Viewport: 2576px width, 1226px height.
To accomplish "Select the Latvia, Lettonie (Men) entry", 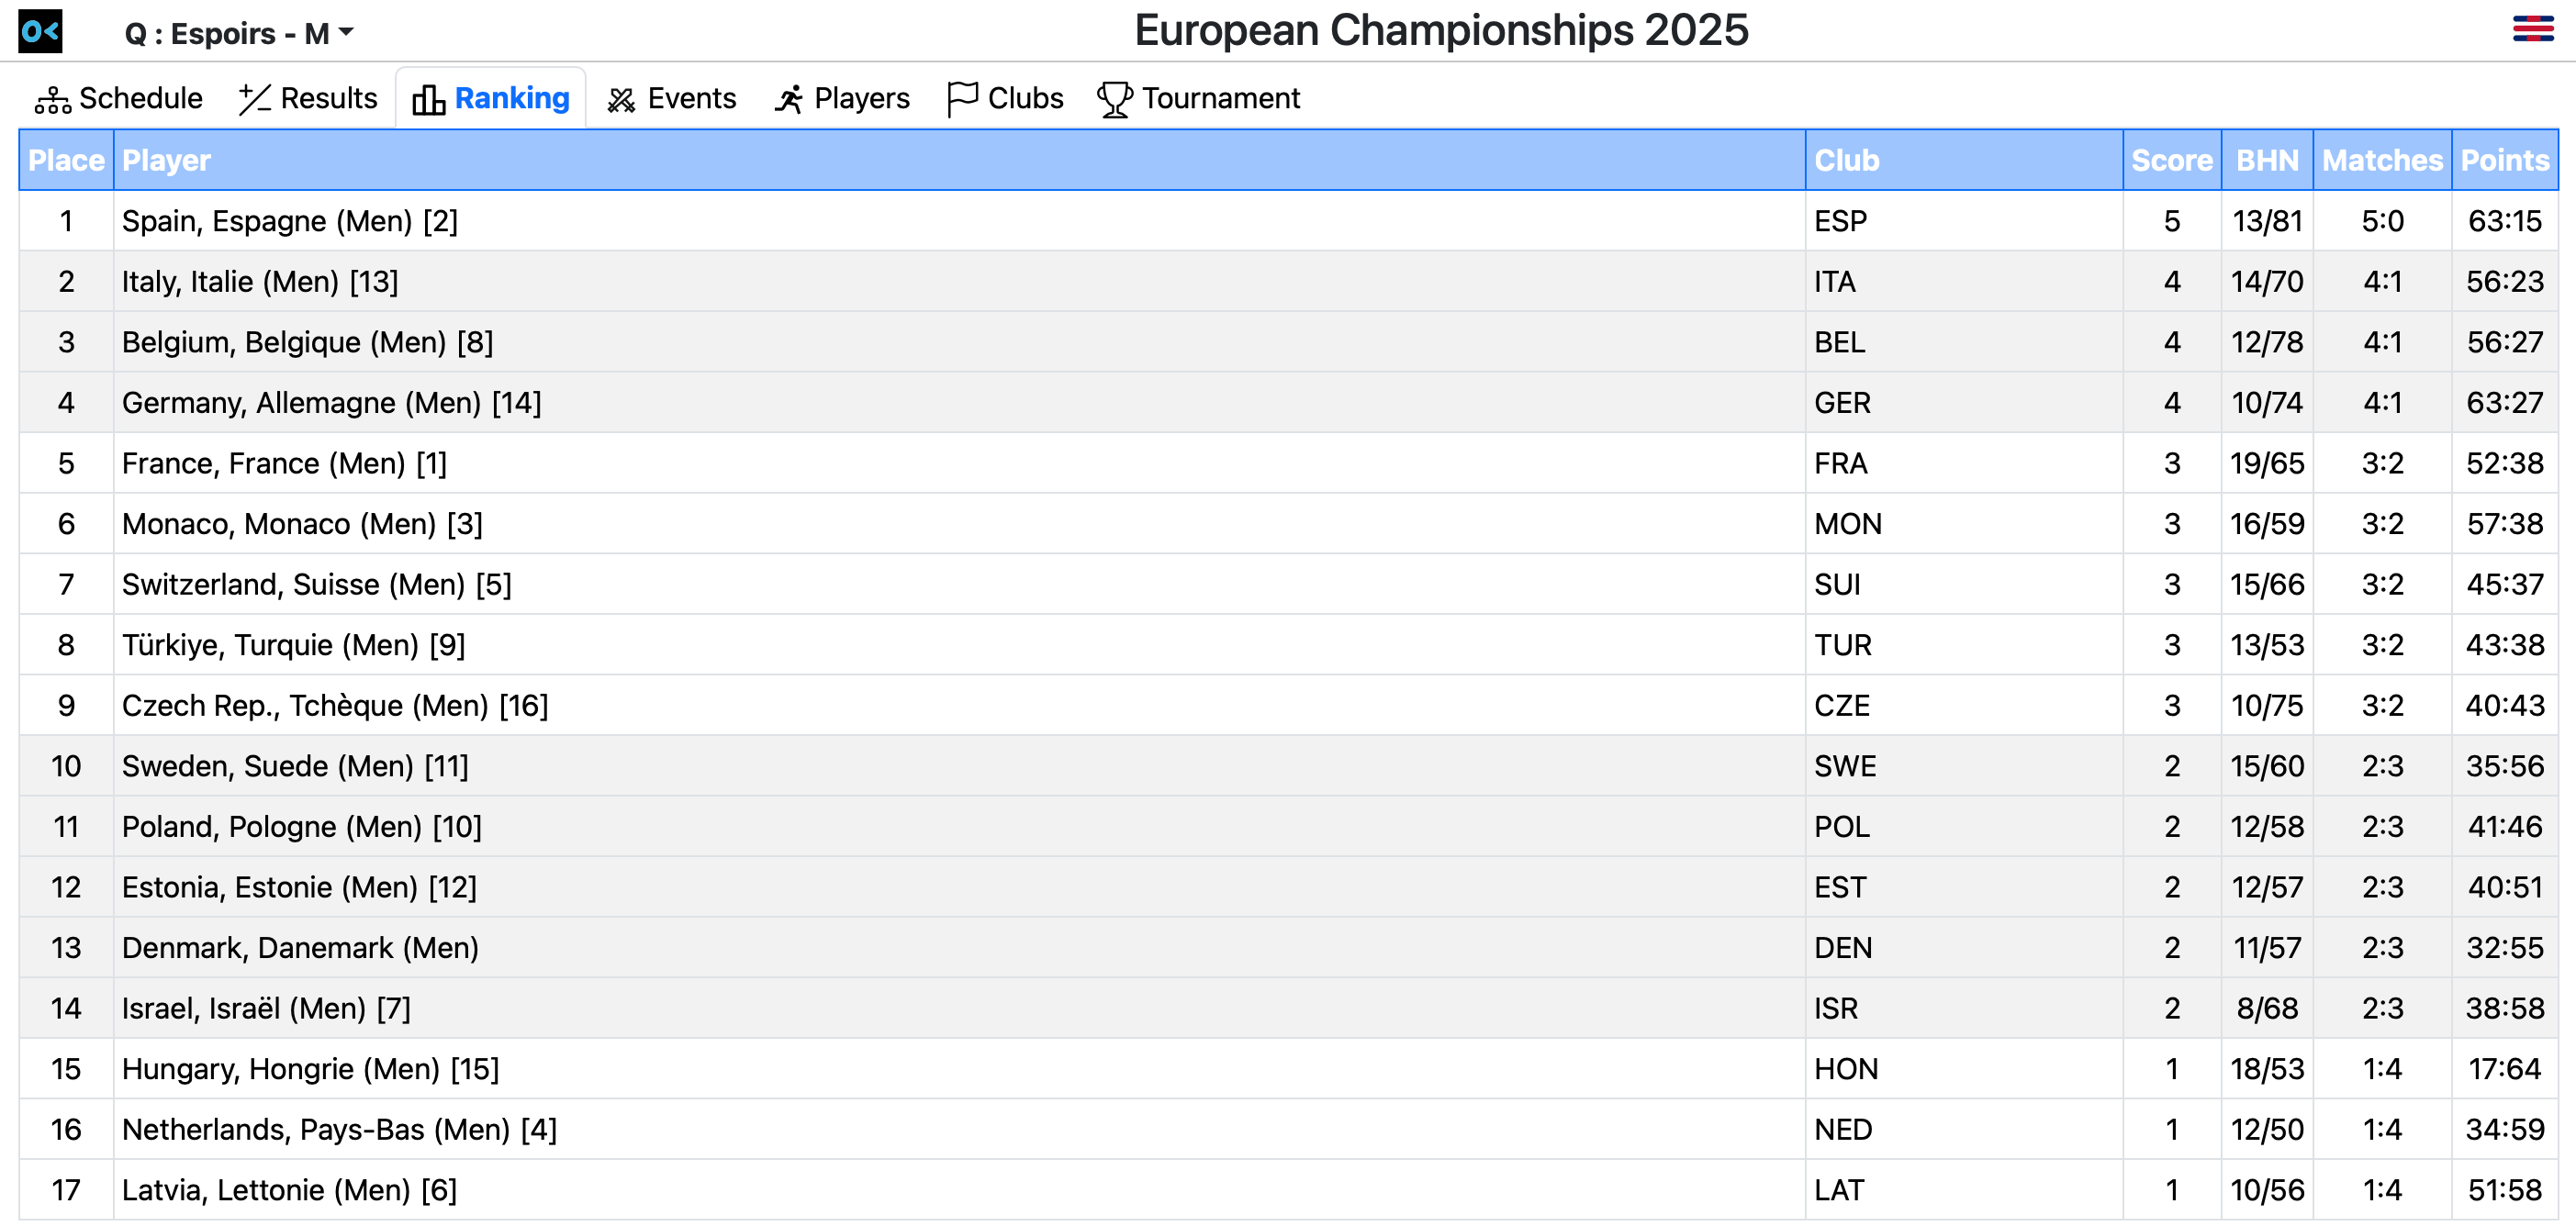I will pos(289,1190).
